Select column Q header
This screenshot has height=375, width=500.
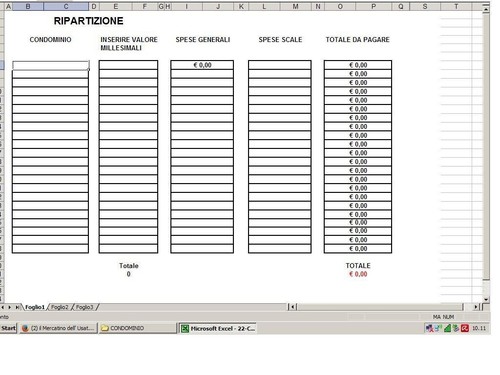401,6
